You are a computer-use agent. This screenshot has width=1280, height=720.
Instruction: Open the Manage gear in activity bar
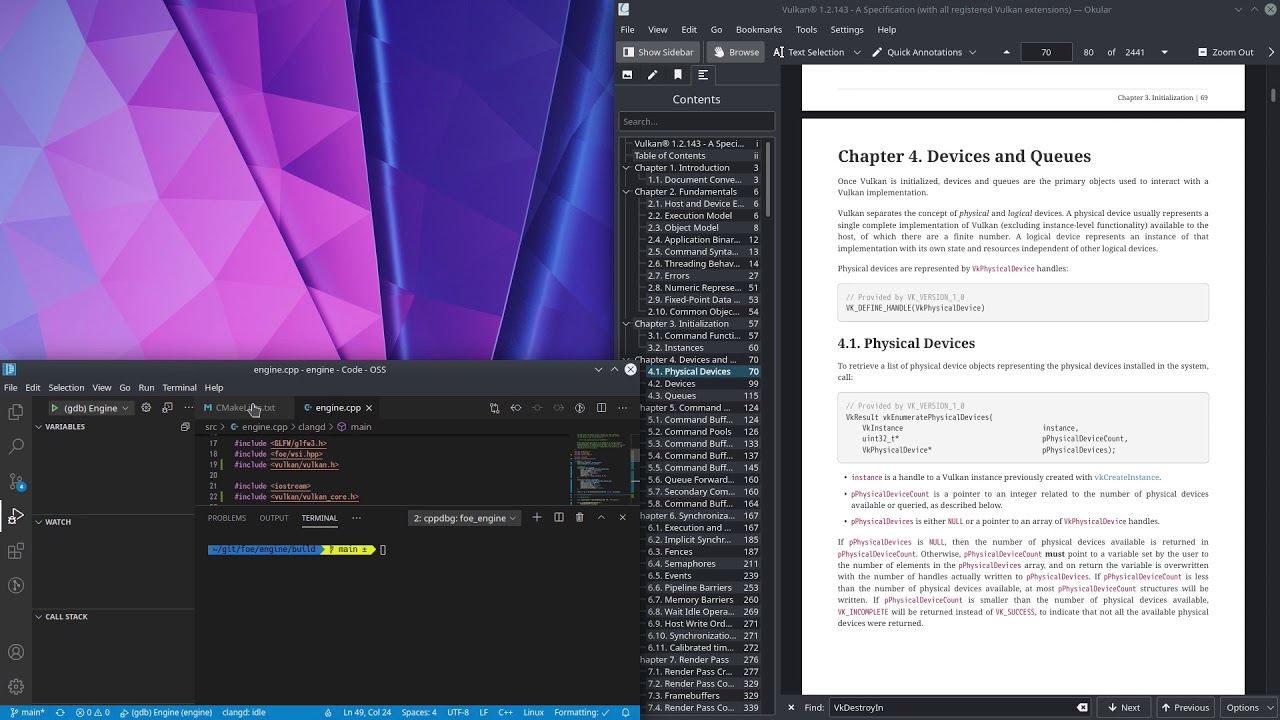click(16, 687)
